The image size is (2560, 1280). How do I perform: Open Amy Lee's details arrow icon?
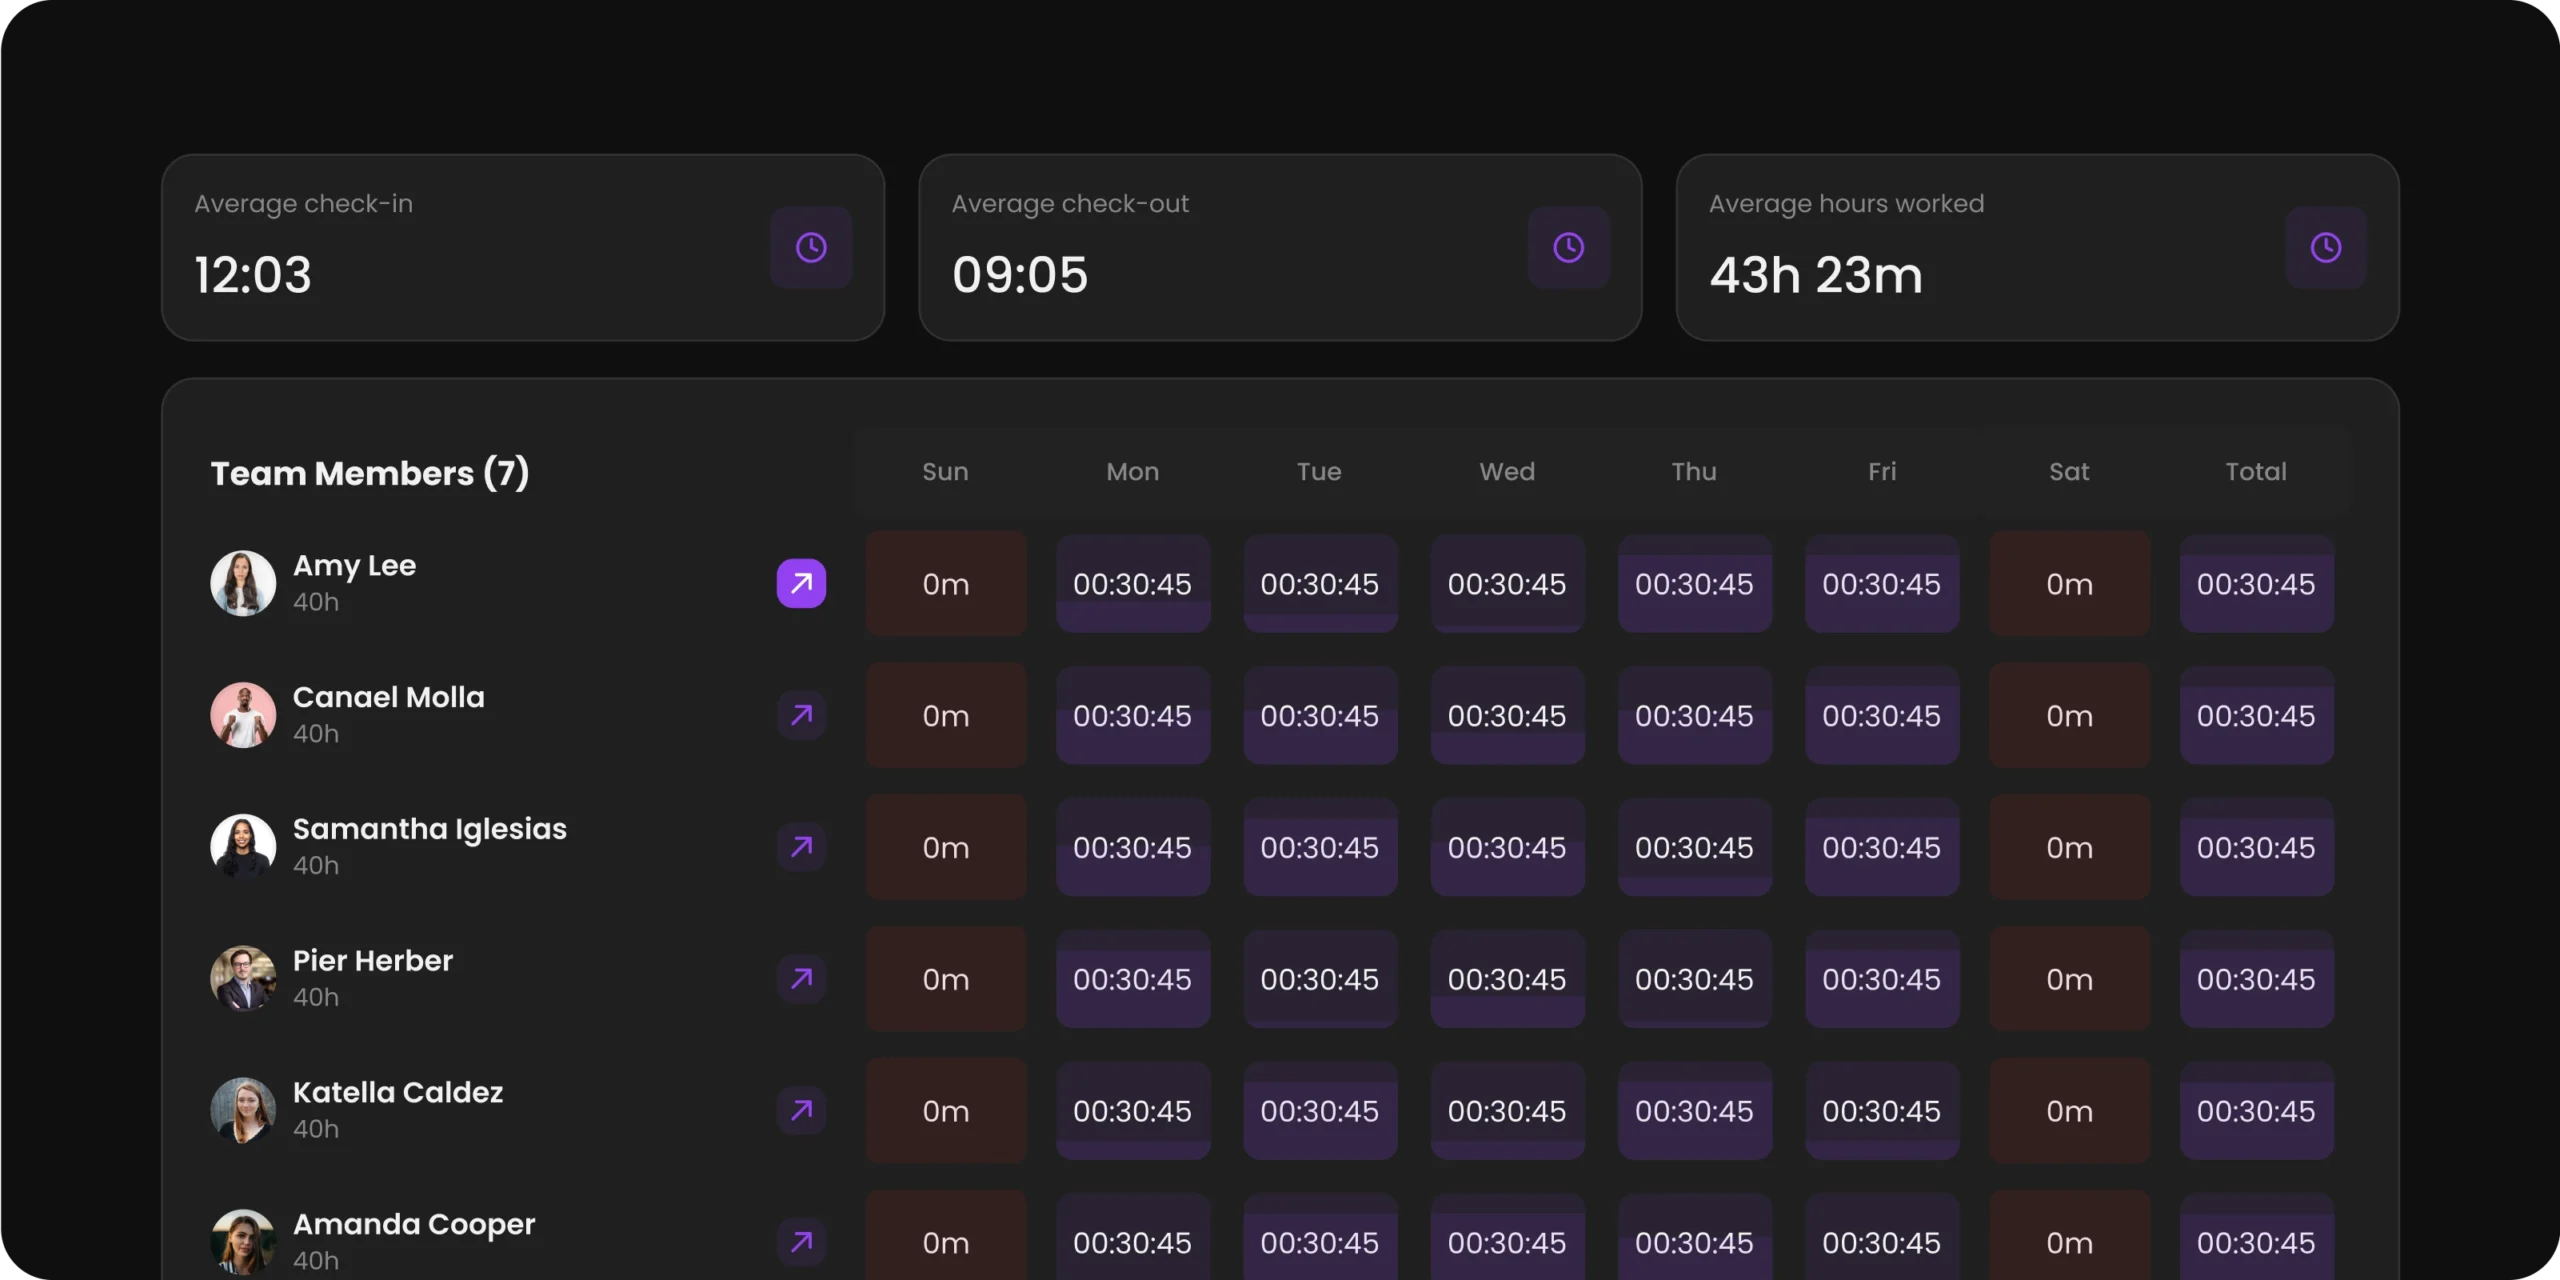pyautogui.click(x=801, y=583)
